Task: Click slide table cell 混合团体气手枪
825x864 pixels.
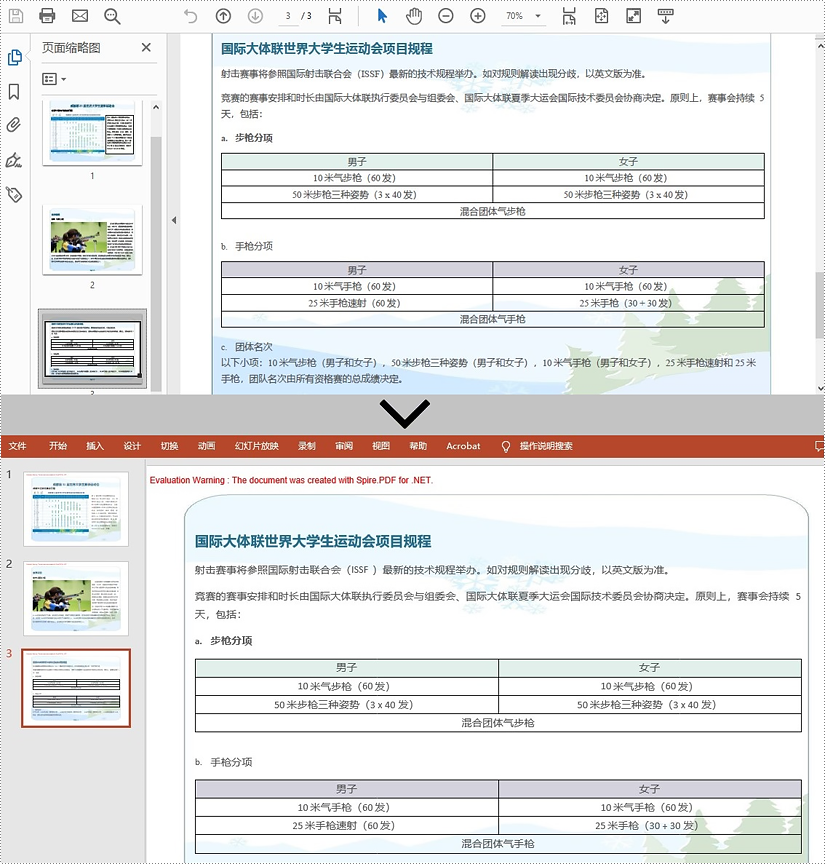Action: point(498,844)
